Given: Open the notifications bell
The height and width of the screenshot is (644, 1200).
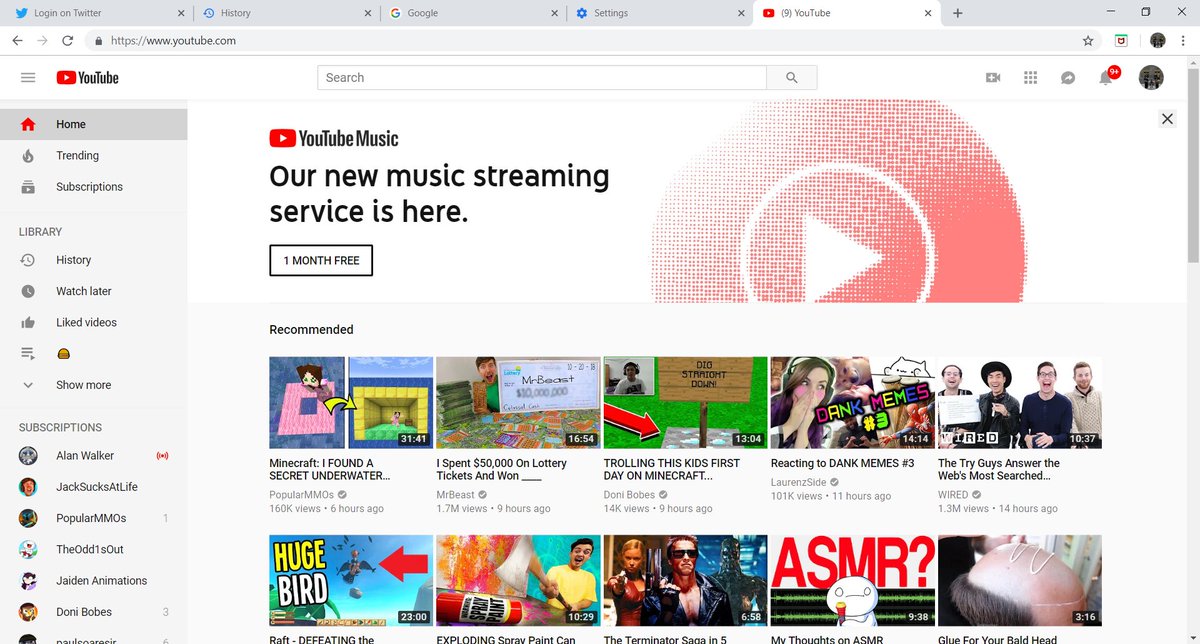Looking at the screenshot, I should pos(1107,76).
